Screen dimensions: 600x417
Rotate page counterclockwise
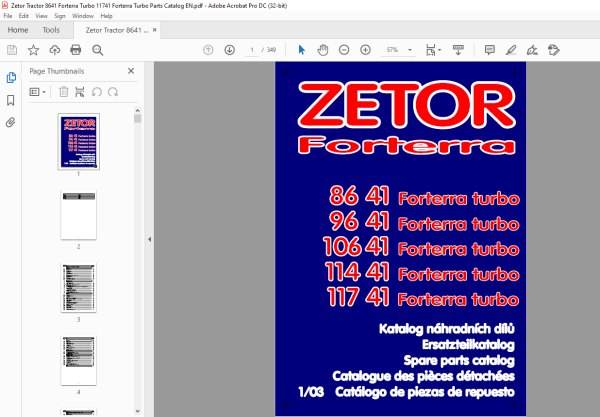click(x=96, y=92)
